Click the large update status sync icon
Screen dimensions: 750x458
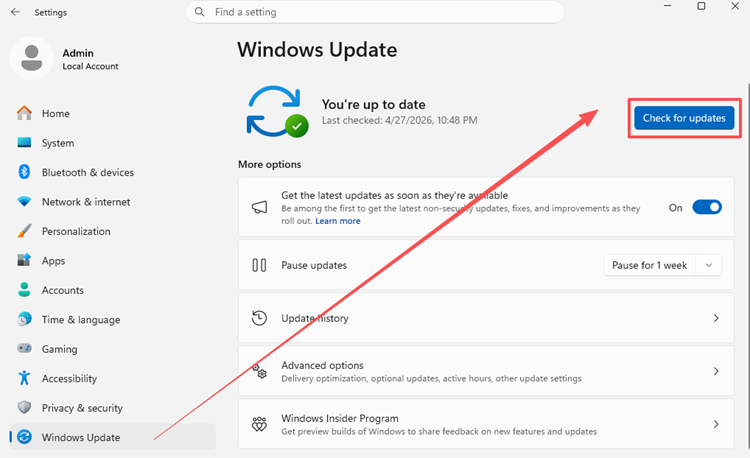[277, 111]
